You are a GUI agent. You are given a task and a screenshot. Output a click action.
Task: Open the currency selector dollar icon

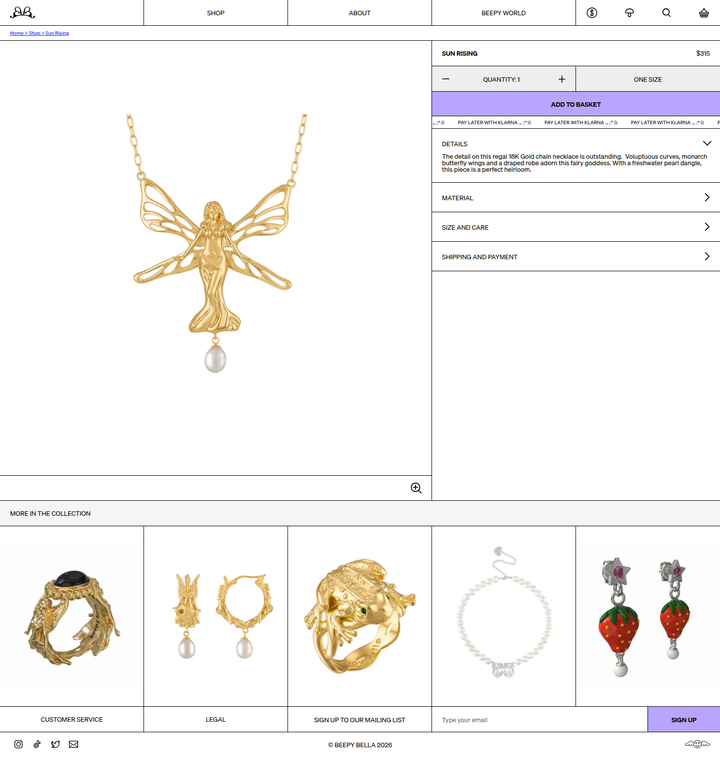(592, 13)
